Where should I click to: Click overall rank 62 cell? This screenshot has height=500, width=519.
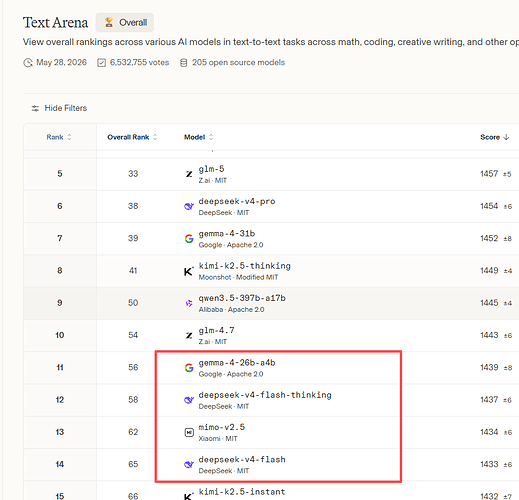[x=133, y=432]
